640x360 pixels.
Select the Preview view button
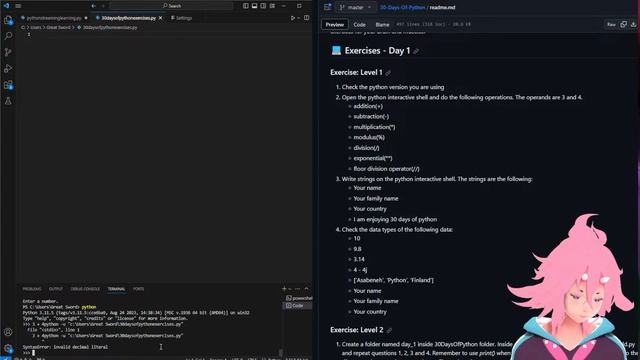point(335,24)
